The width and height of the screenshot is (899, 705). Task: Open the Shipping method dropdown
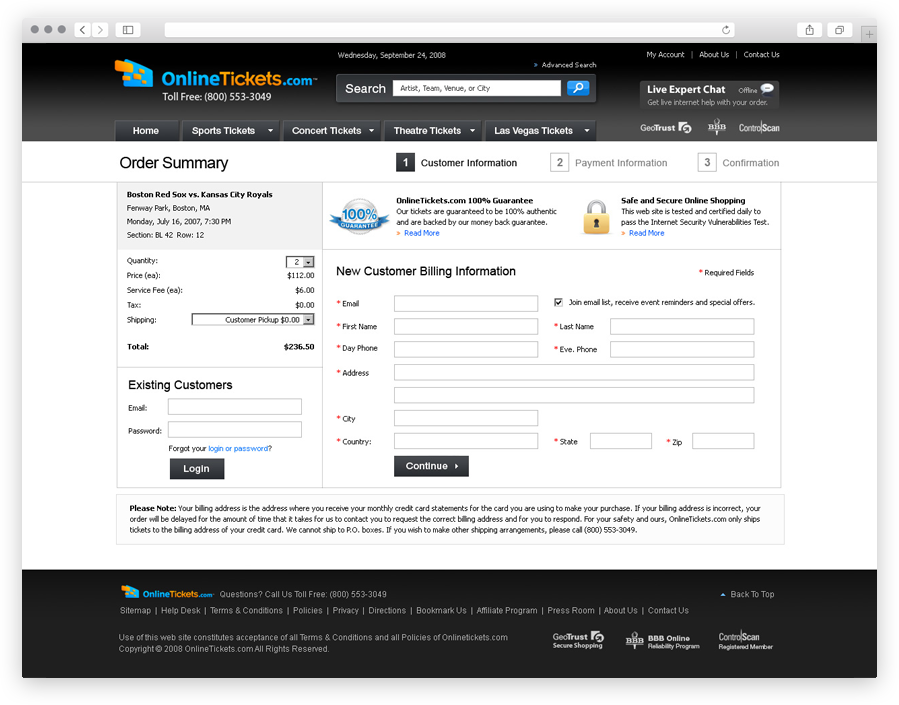(253, 319)
